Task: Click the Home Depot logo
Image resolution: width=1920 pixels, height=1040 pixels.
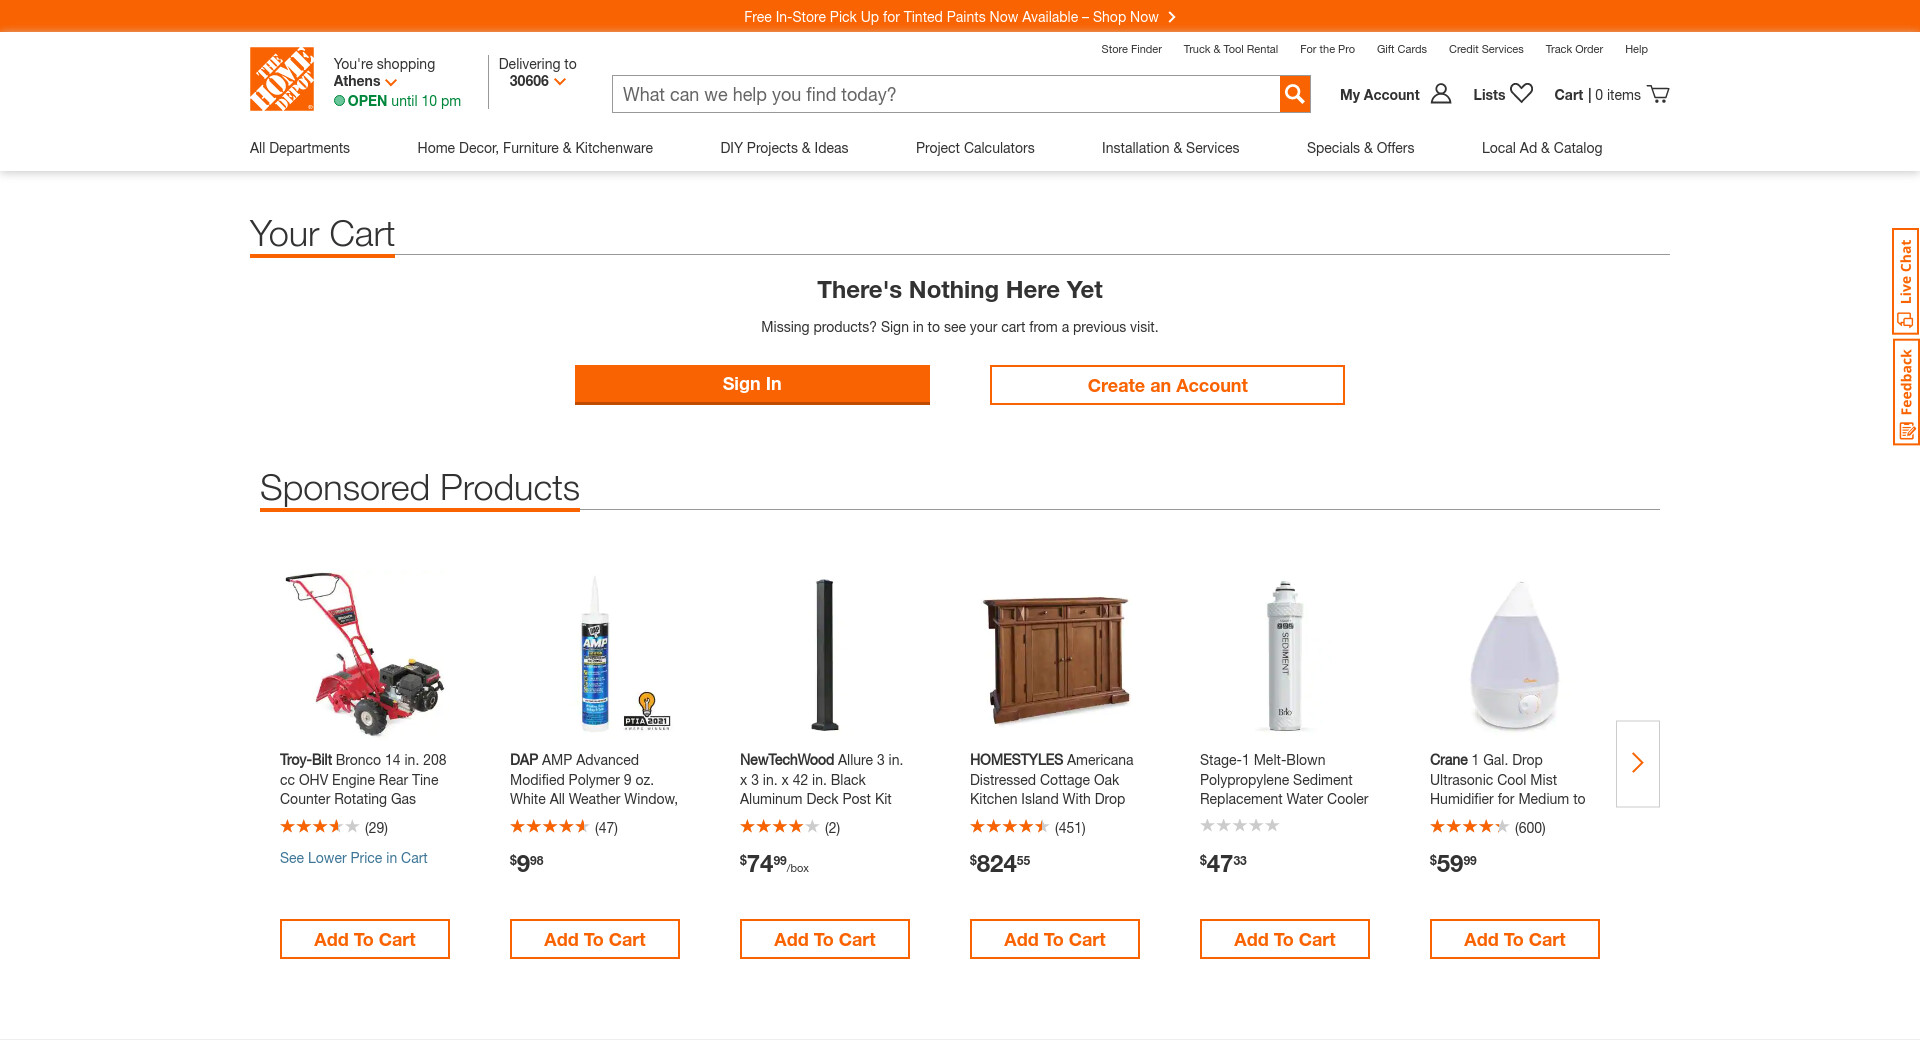Action: [x=281, y=79]
